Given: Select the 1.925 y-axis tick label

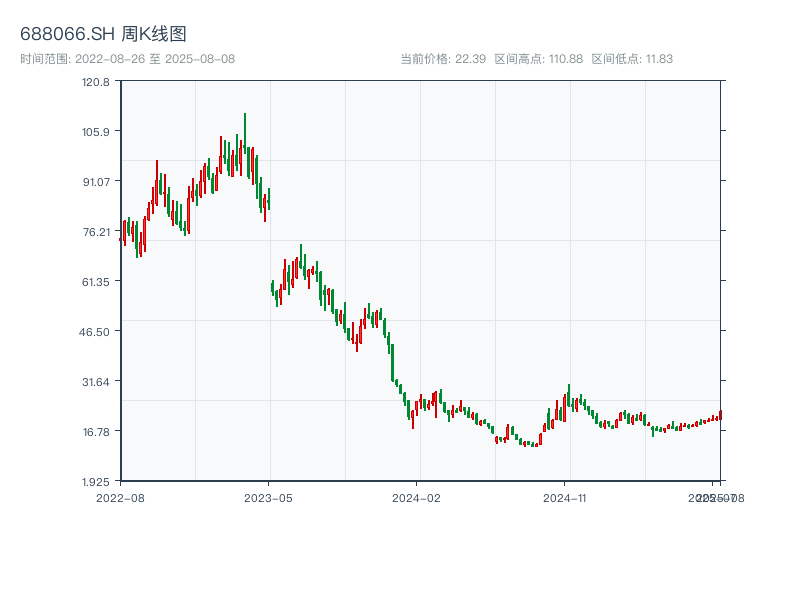Looking at the screenshot, I should click(x=97, y=482).
